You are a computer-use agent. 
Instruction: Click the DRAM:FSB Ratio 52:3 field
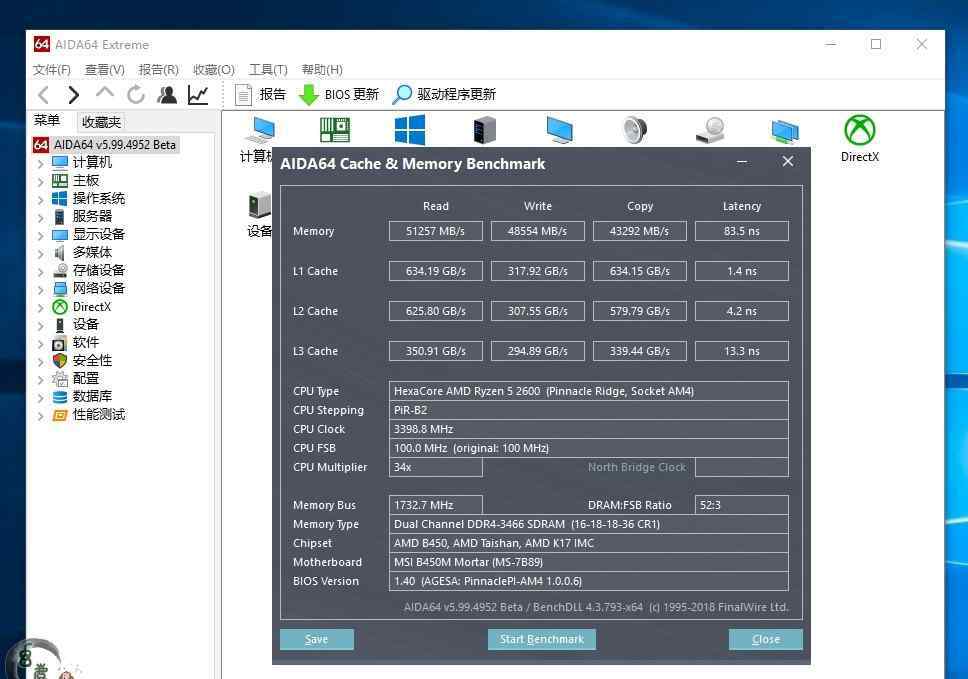coord(741,505)
